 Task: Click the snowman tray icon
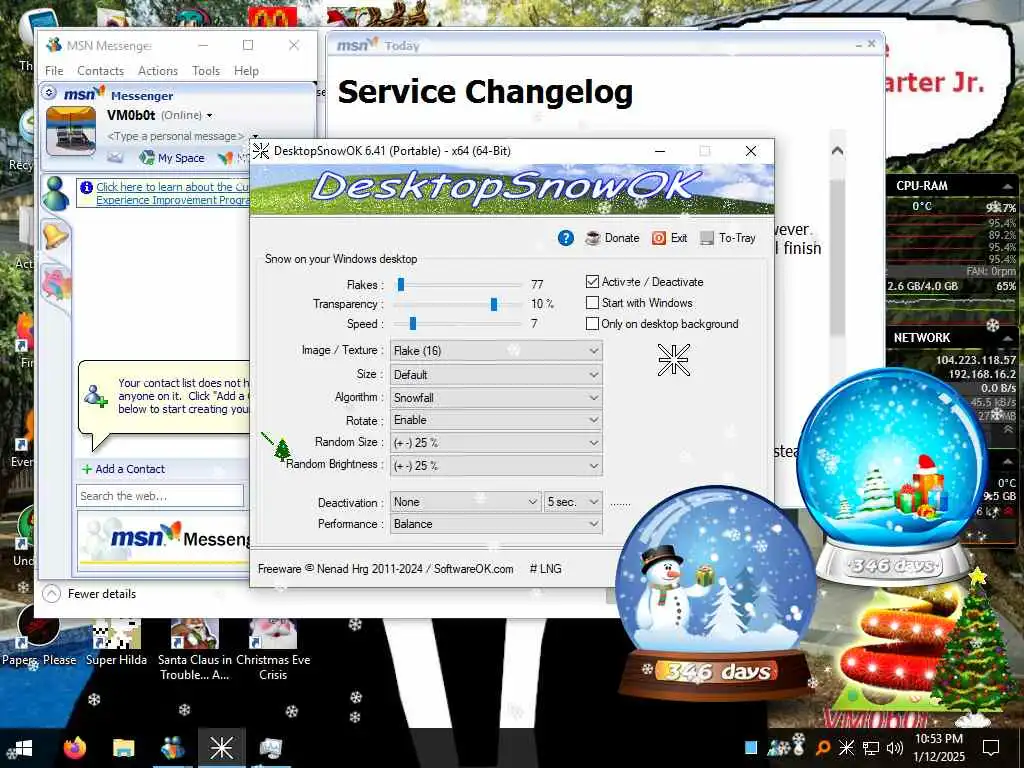[x=799, y=744]
